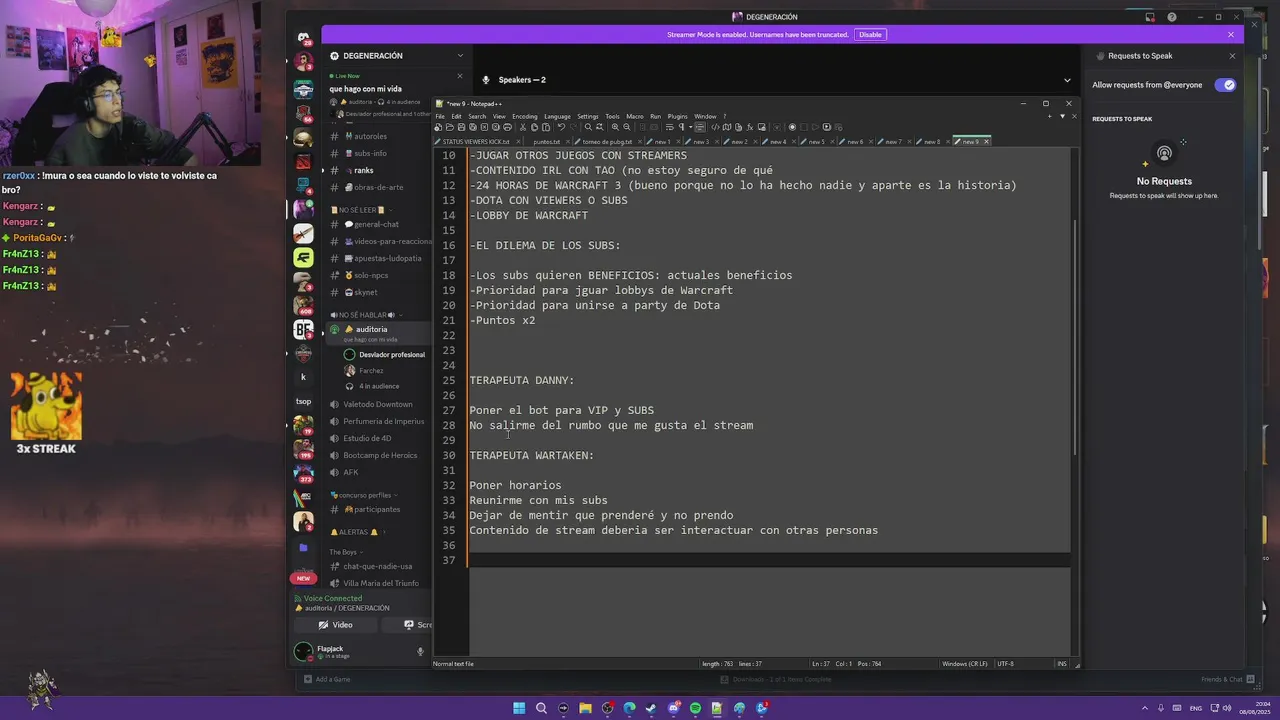Open the Encoding menu in Notepad++

pyautogui.click(x=525, y=116)
